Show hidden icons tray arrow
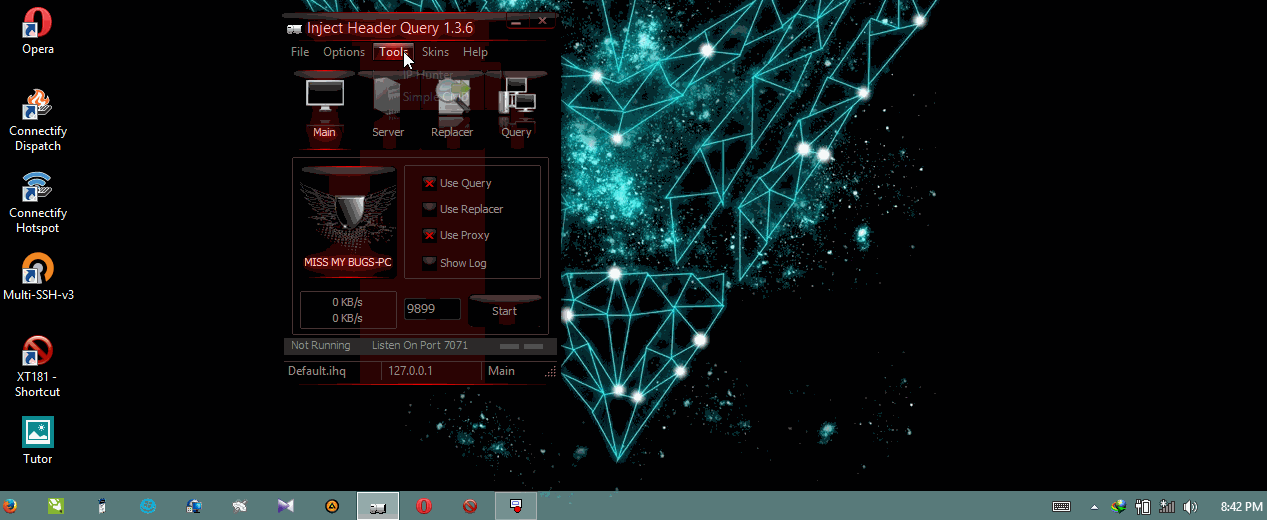Screen dimensions: 1267x520 pos(1094,507)
